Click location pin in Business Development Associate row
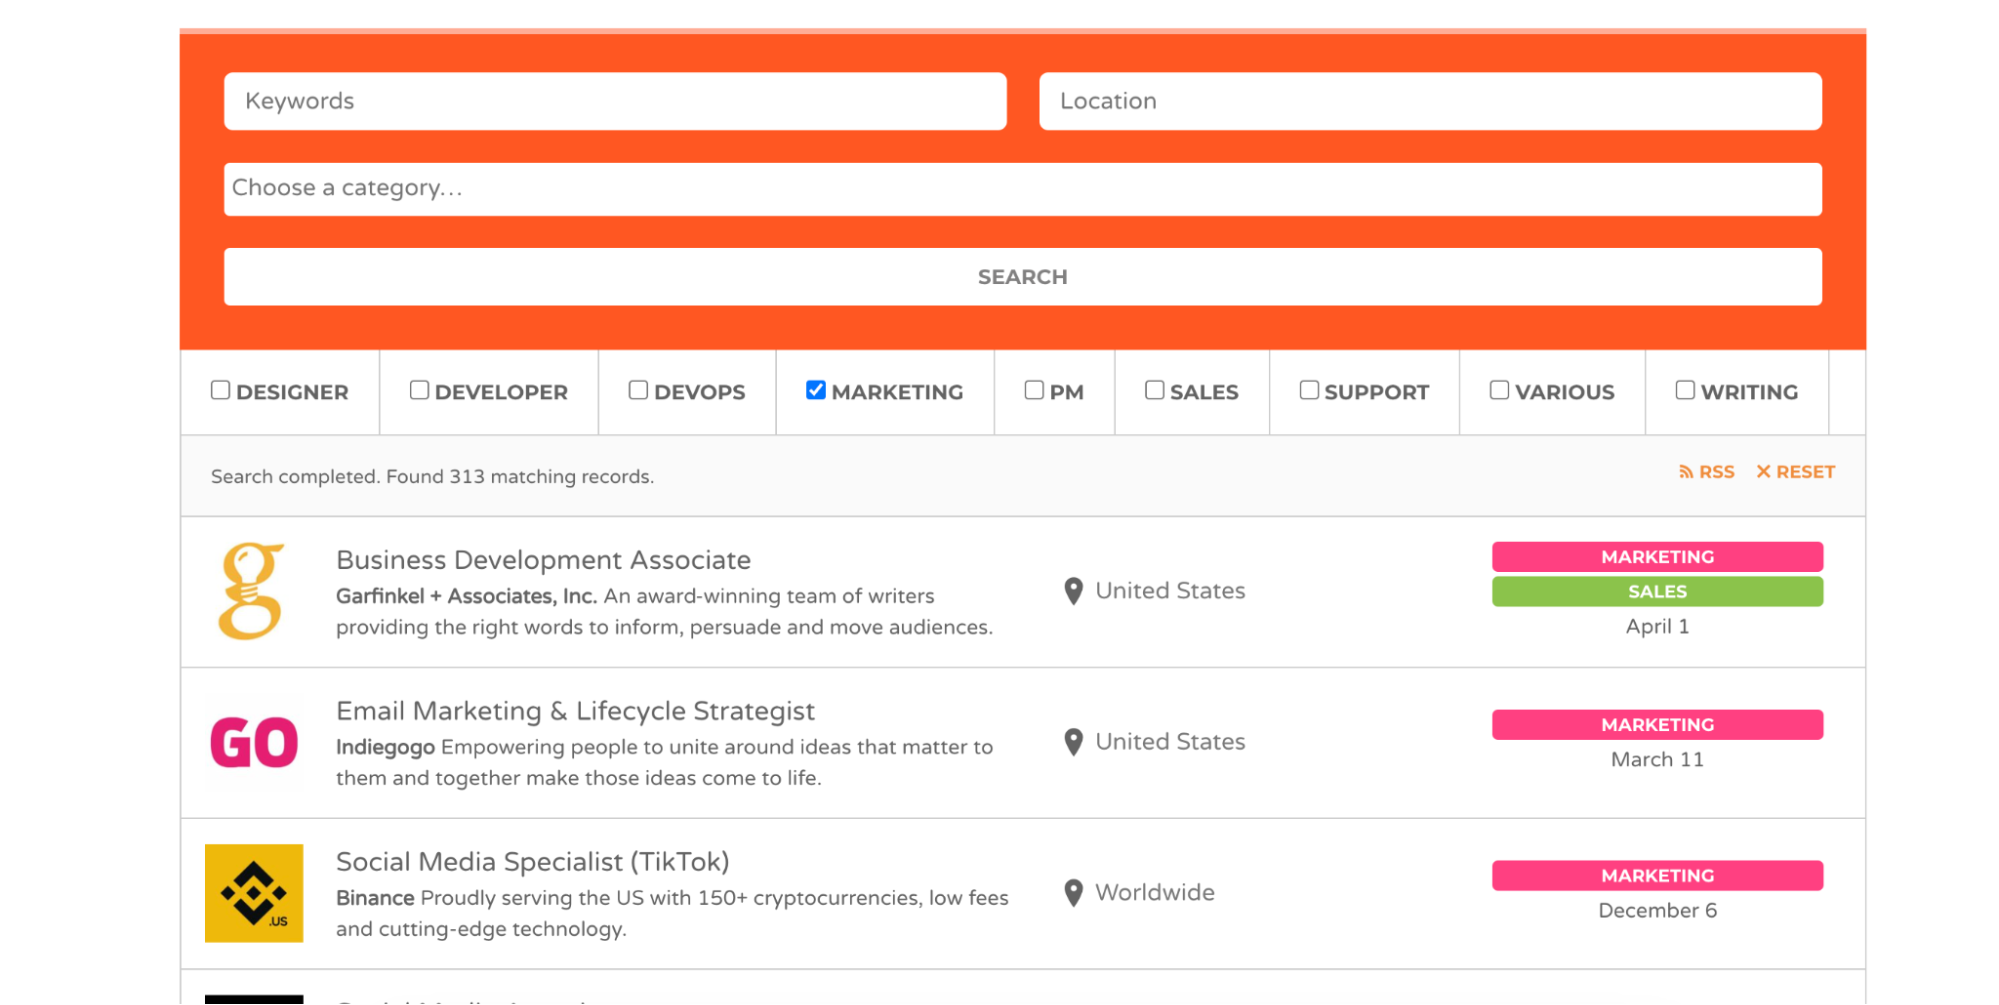 pos(1073,592)
